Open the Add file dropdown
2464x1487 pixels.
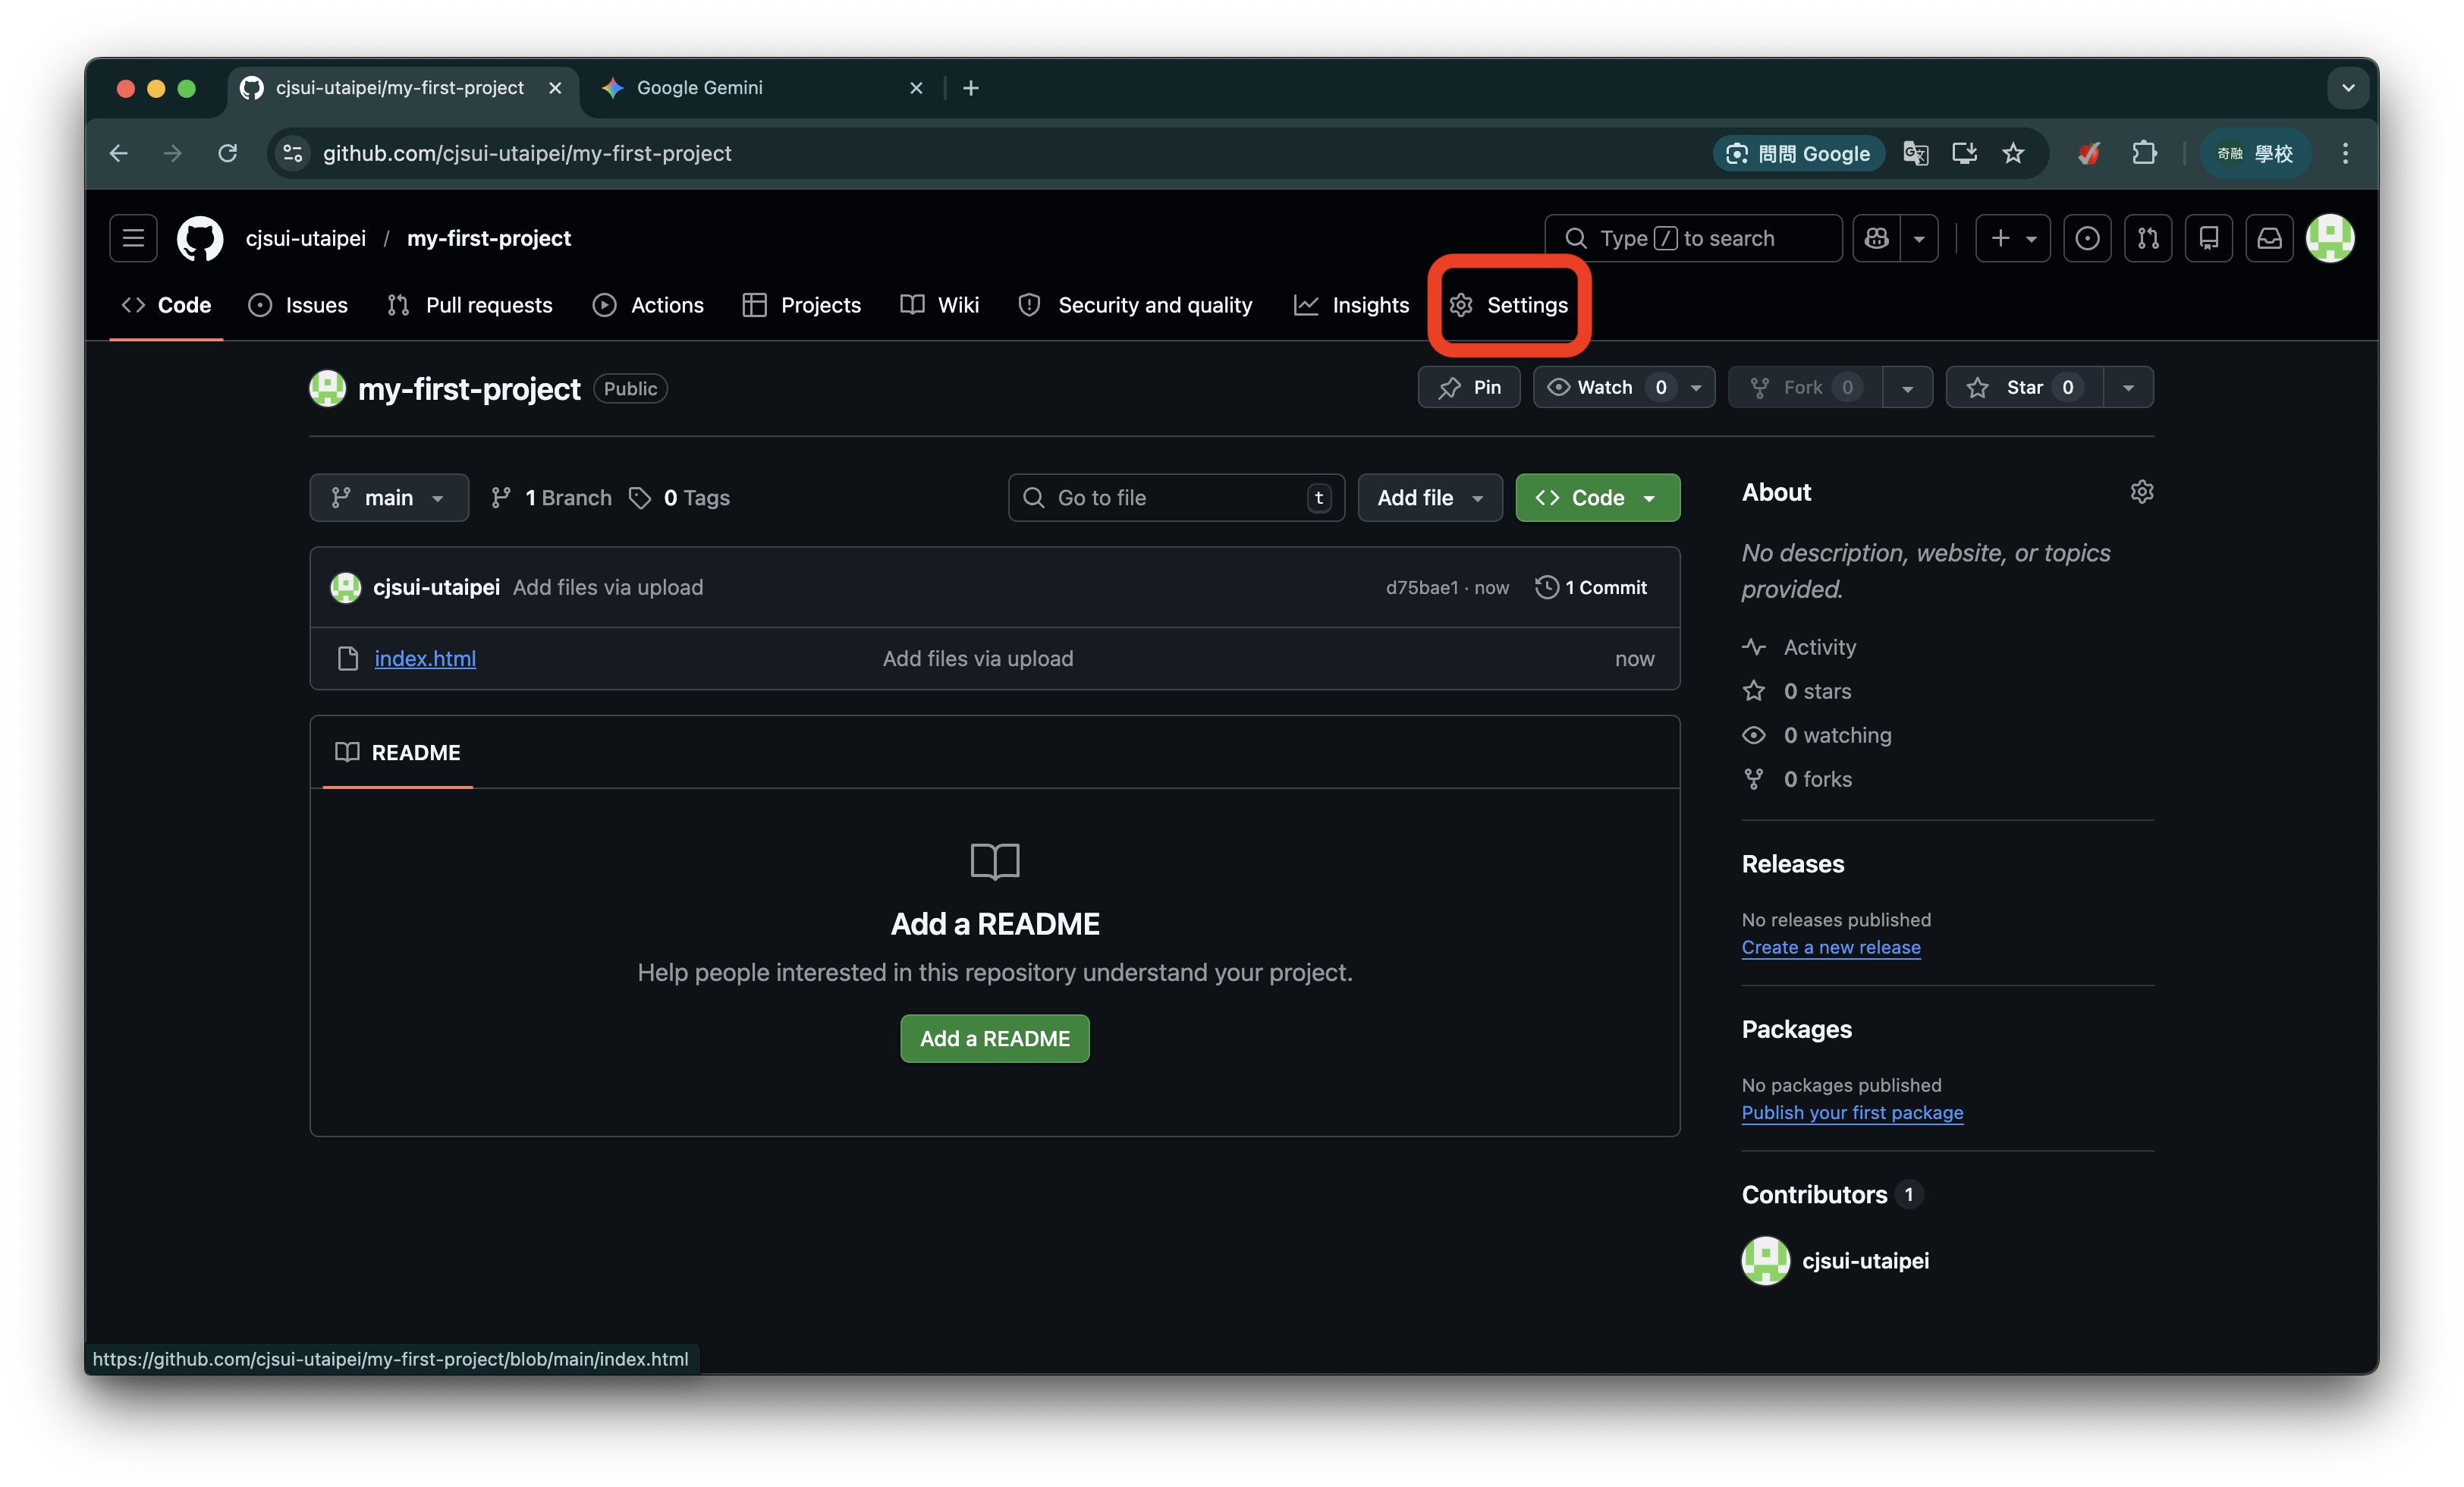point(1430,497)
